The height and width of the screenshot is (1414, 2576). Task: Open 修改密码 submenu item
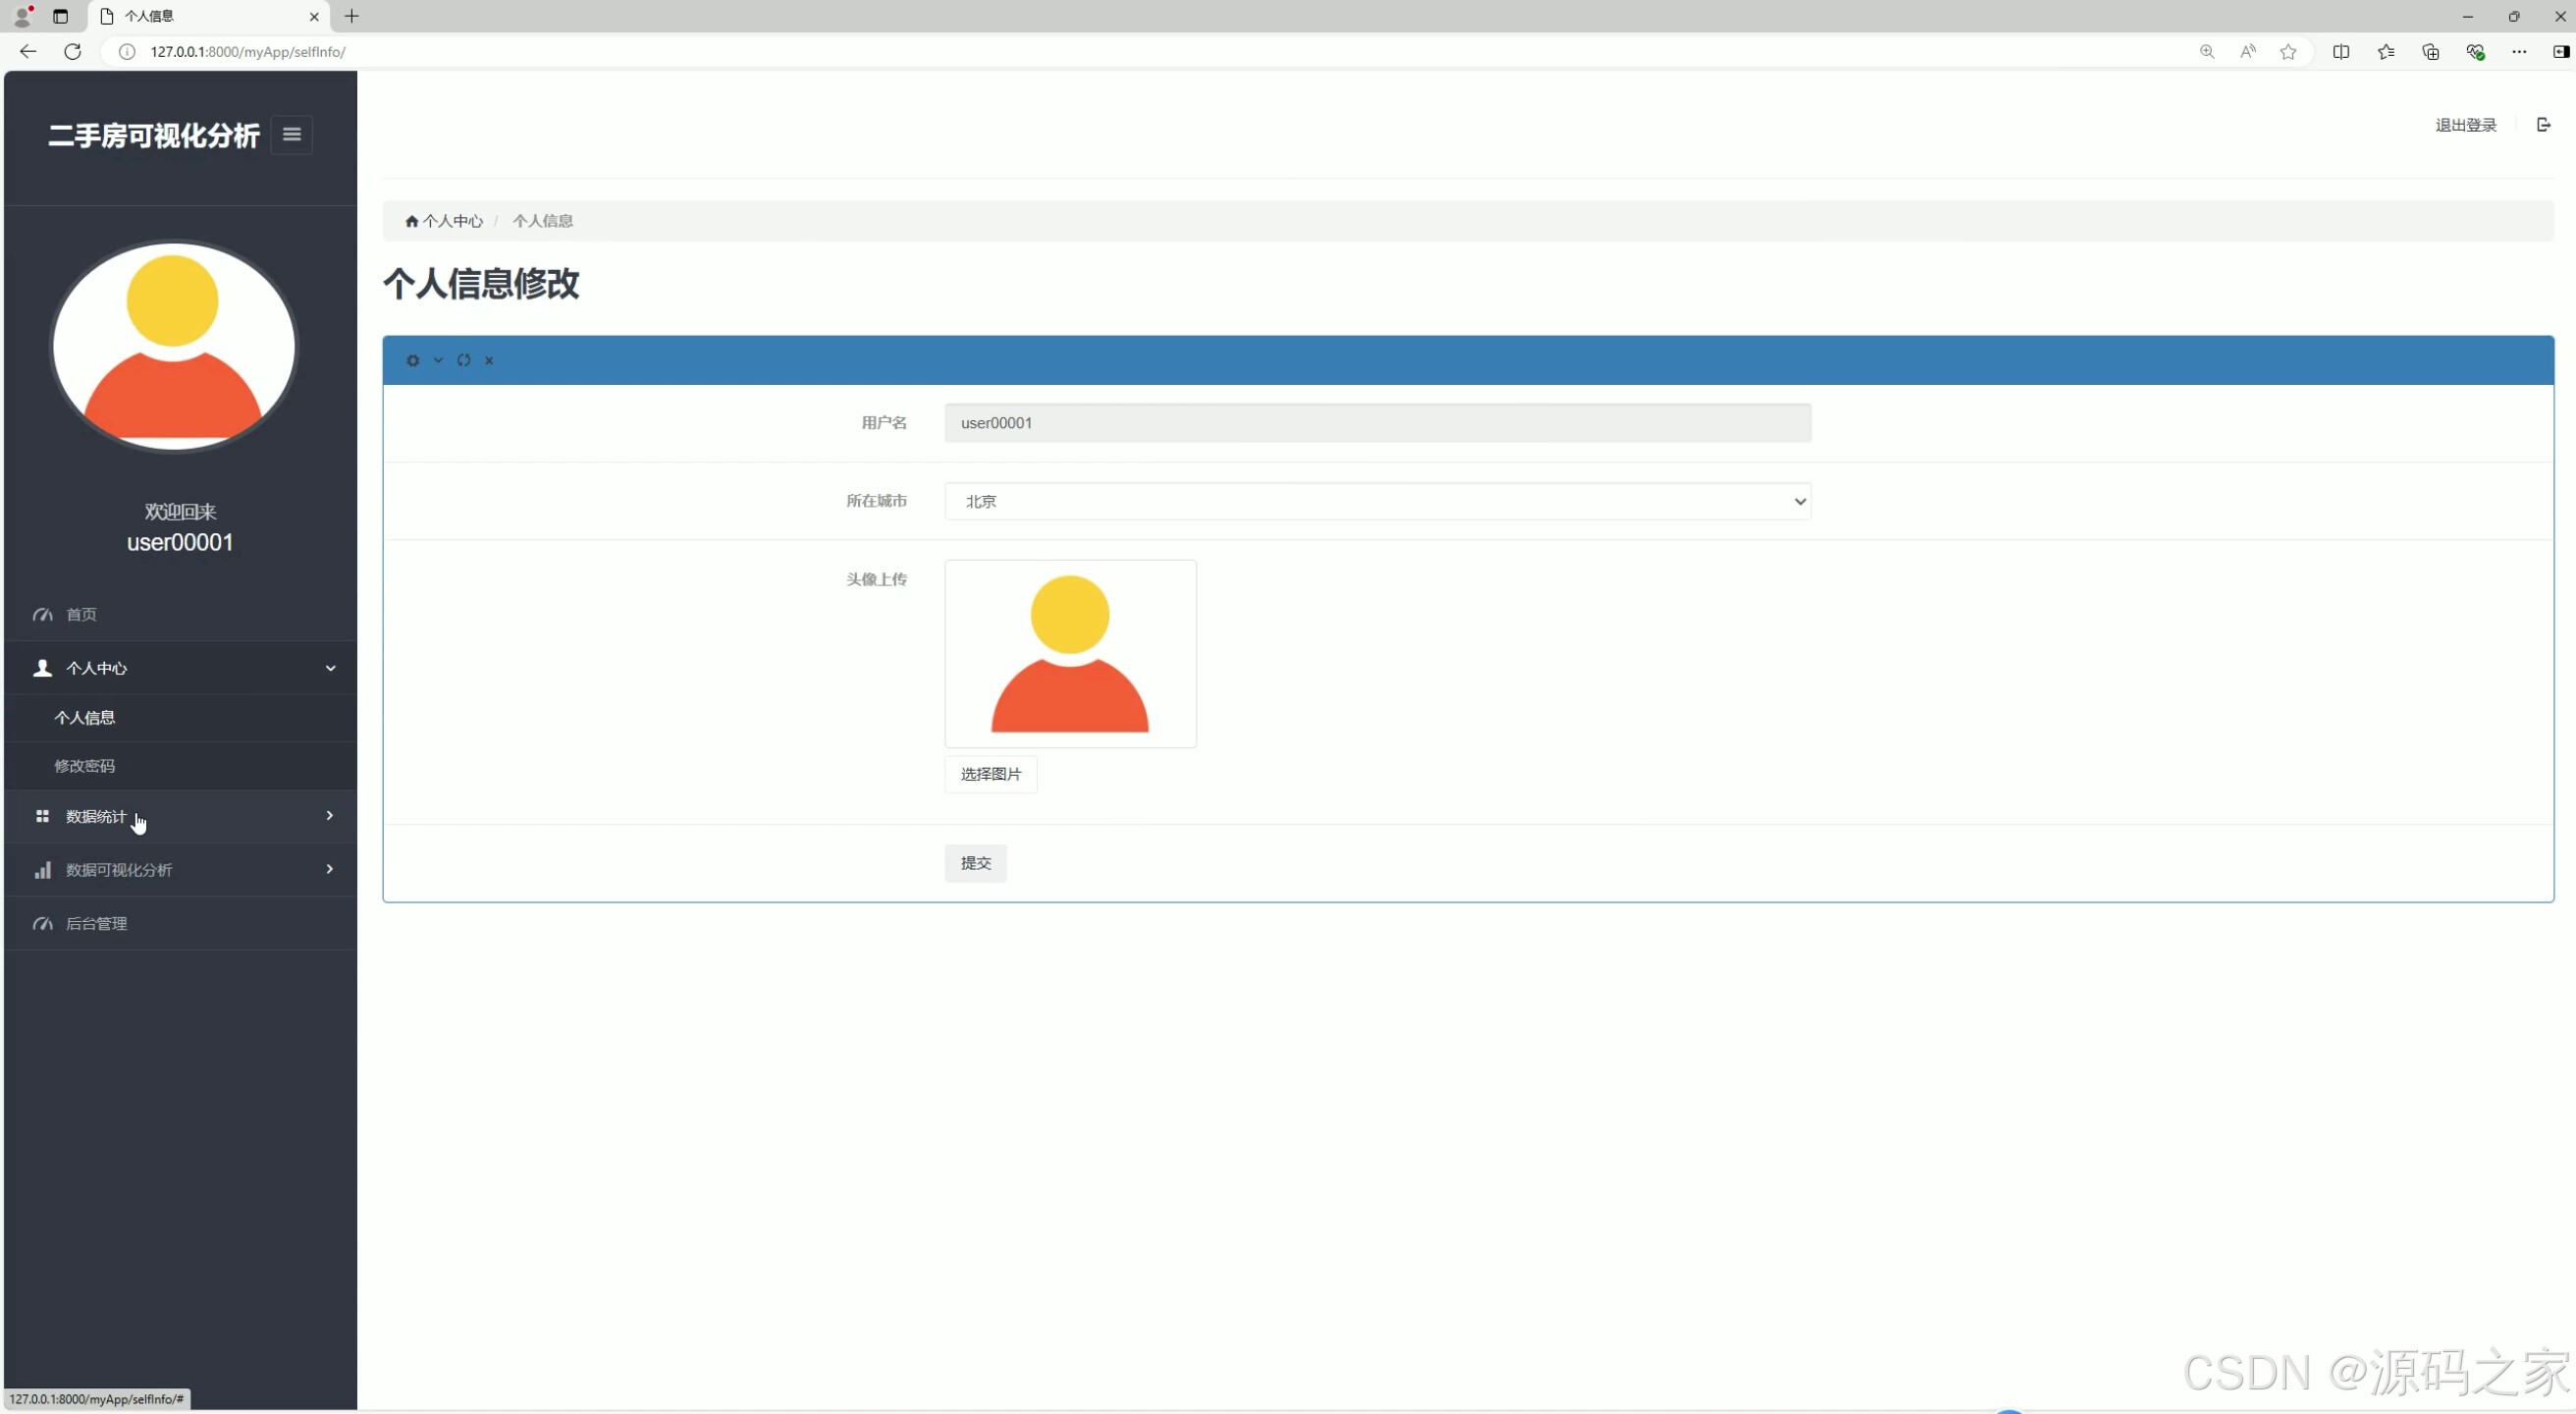tap(85, 766)
